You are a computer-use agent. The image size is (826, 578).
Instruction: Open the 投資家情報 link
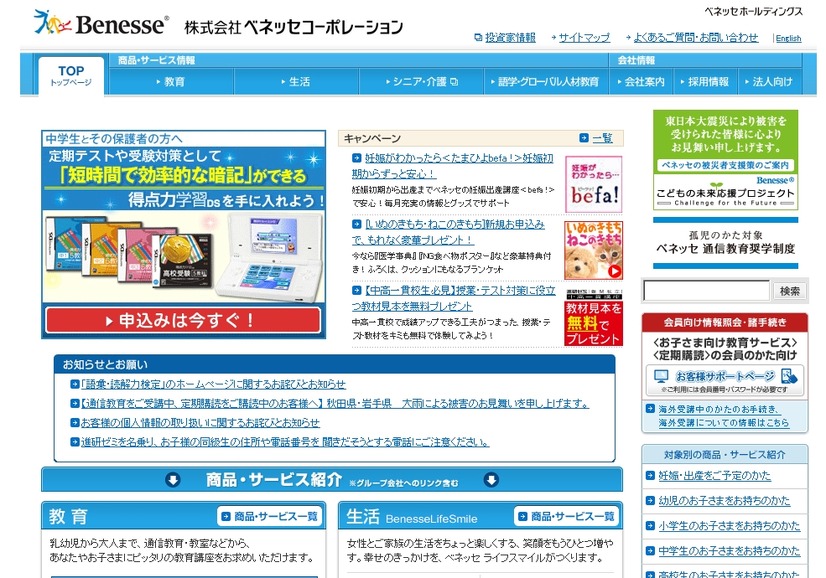(510, 37)
